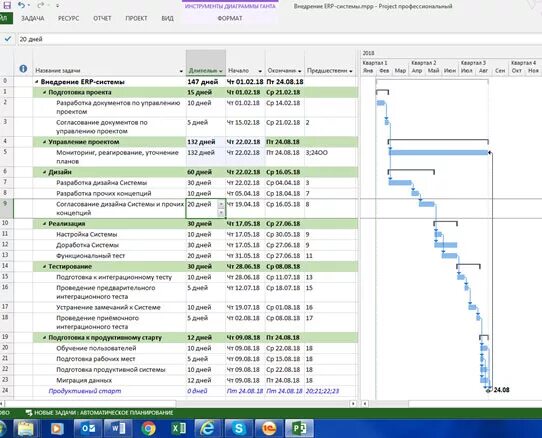Select the Продуктивный старт milestone task name
Viewport: 542px width, 438px height.
(85, 391)
